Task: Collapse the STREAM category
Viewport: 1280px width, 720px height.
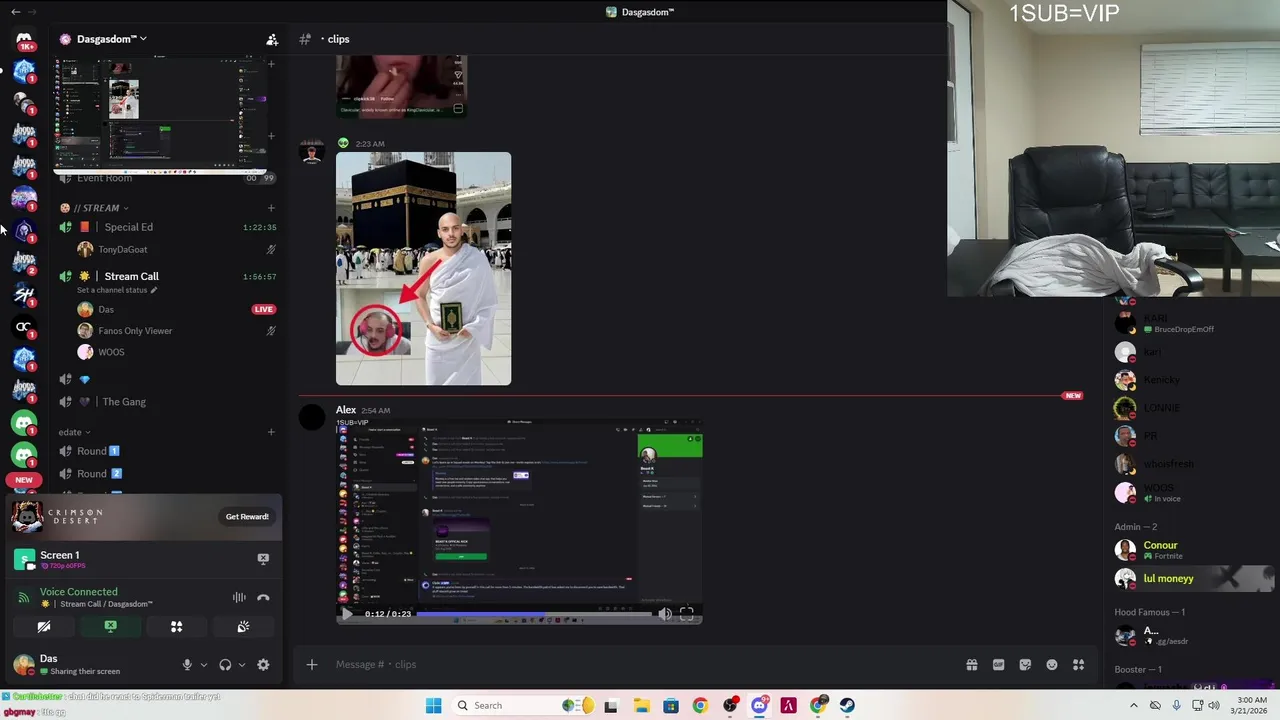Action: click(x=100, y=208)
